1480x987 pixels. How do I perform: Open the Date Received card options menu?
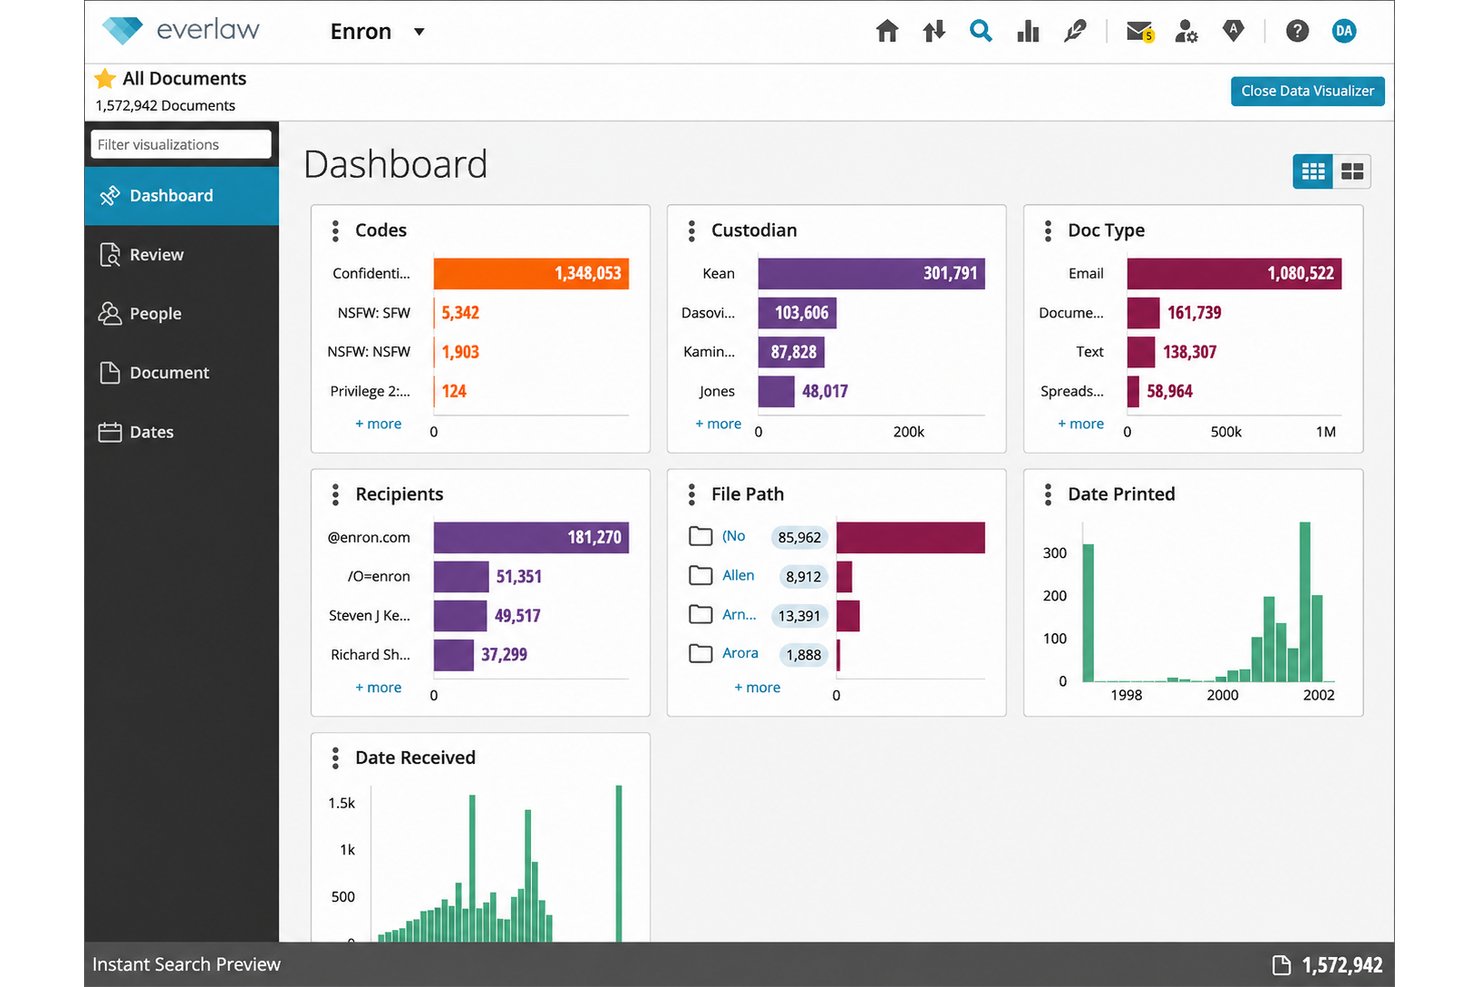click(x=335, y=758)
